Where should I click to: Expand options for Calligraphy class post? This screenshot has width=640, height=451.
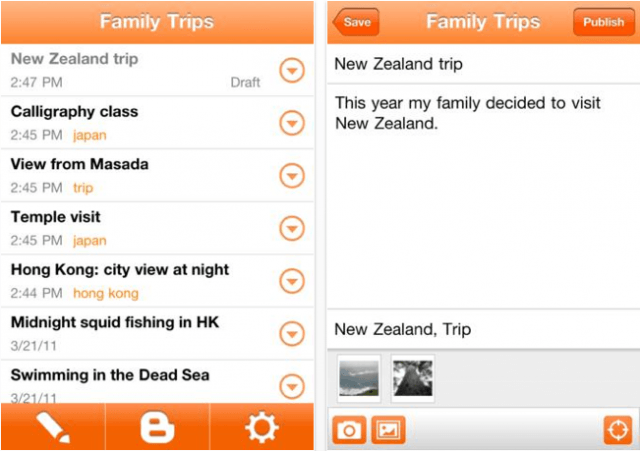pos(291,123)
